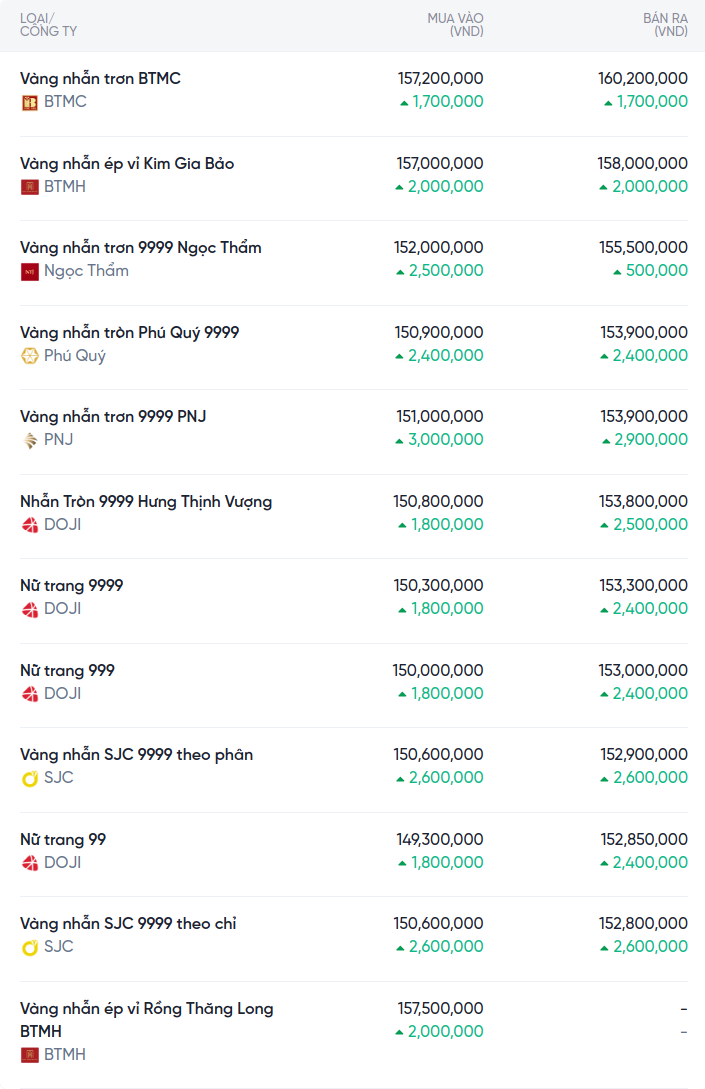Select Nhẫn Tròn 9999 Hưng Thịnh Vượng
The image size is (705, 1089).
[146, 501]
